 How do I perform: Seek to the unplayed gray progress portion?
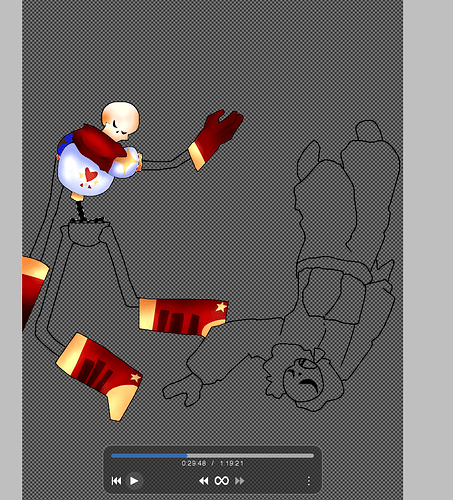[250, 455]
